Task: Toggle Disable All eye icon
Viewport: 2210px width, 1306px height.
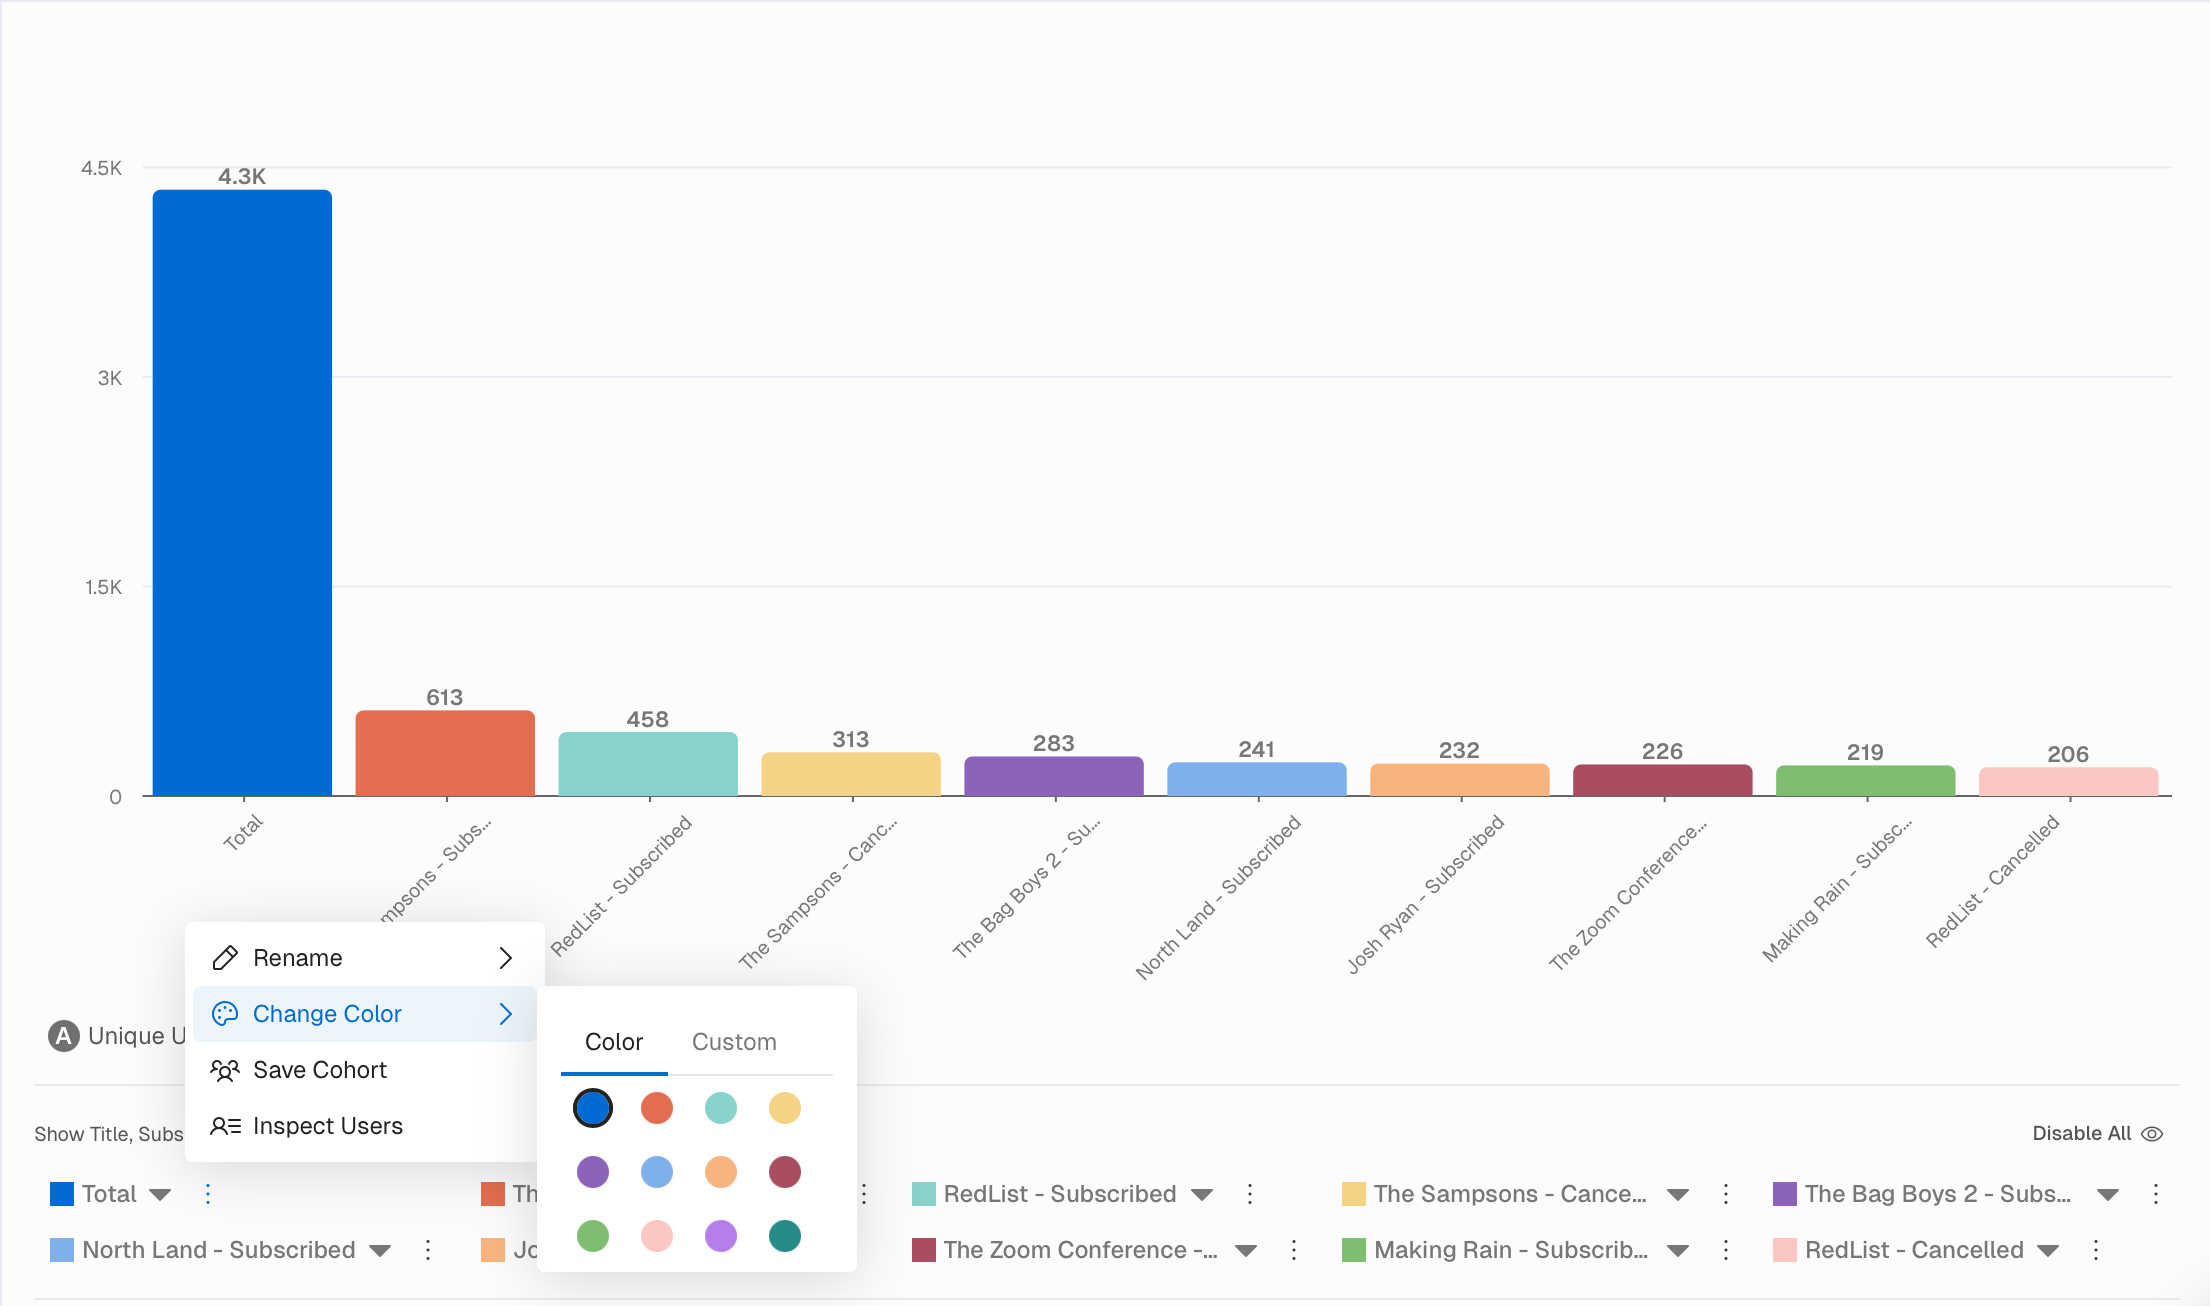Action: (x=2152, y=1134)
